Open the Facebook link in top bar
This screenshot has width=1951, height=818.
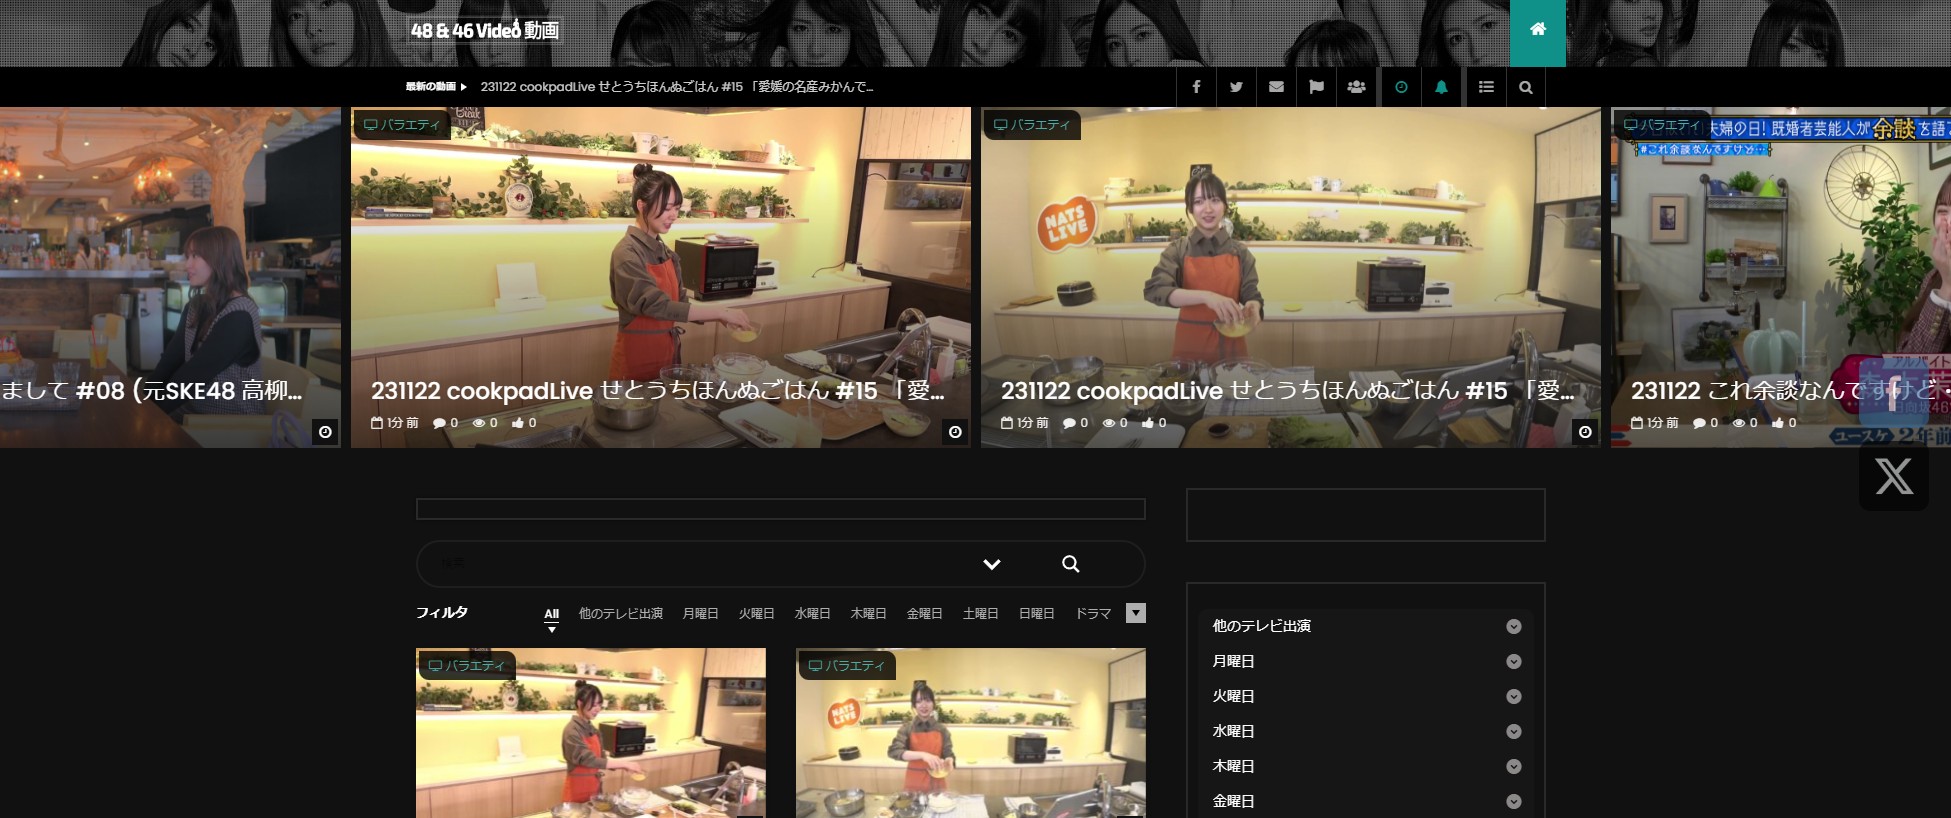point(1196,87)
